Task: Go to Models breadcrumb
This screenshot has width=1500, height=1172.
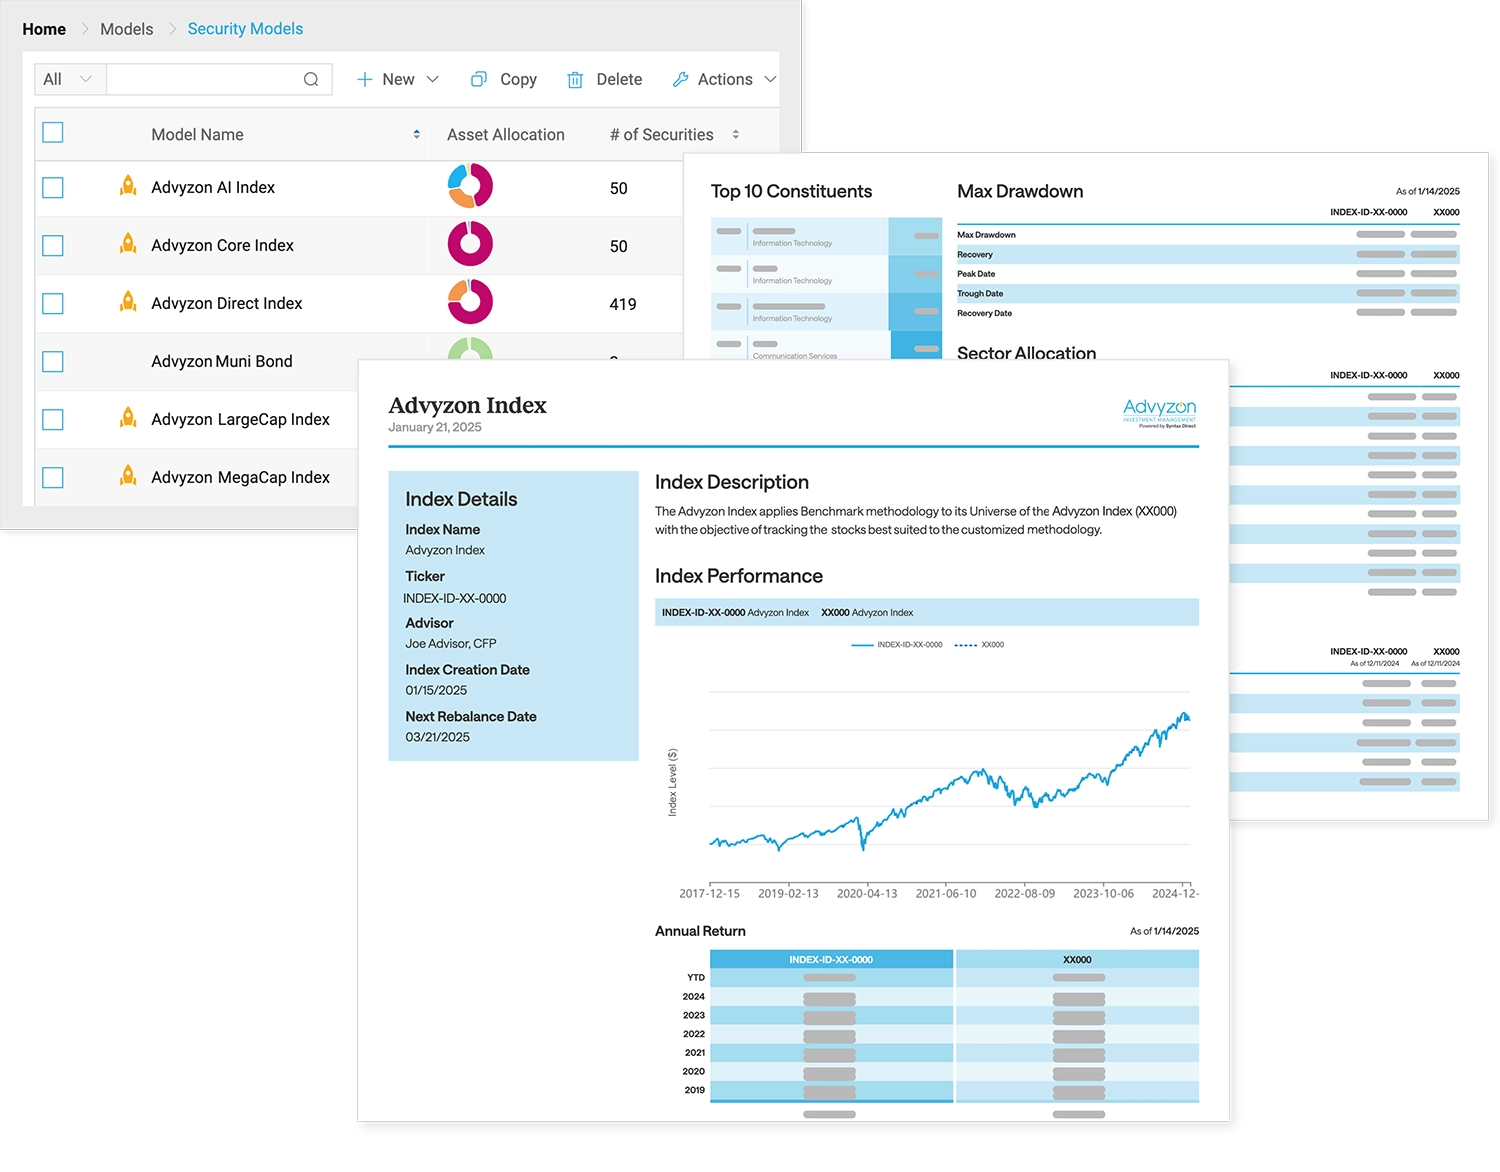Action: [x=127, y=29]
